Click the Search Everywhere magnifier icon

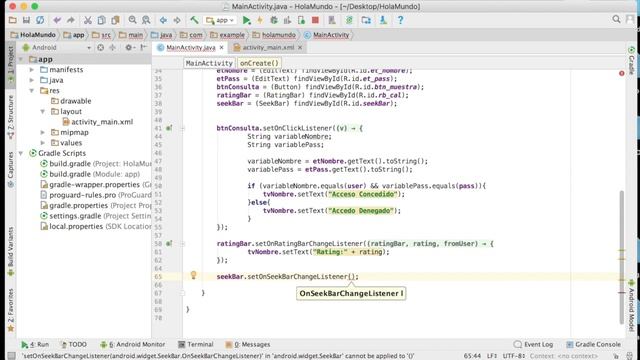[616, 19]
